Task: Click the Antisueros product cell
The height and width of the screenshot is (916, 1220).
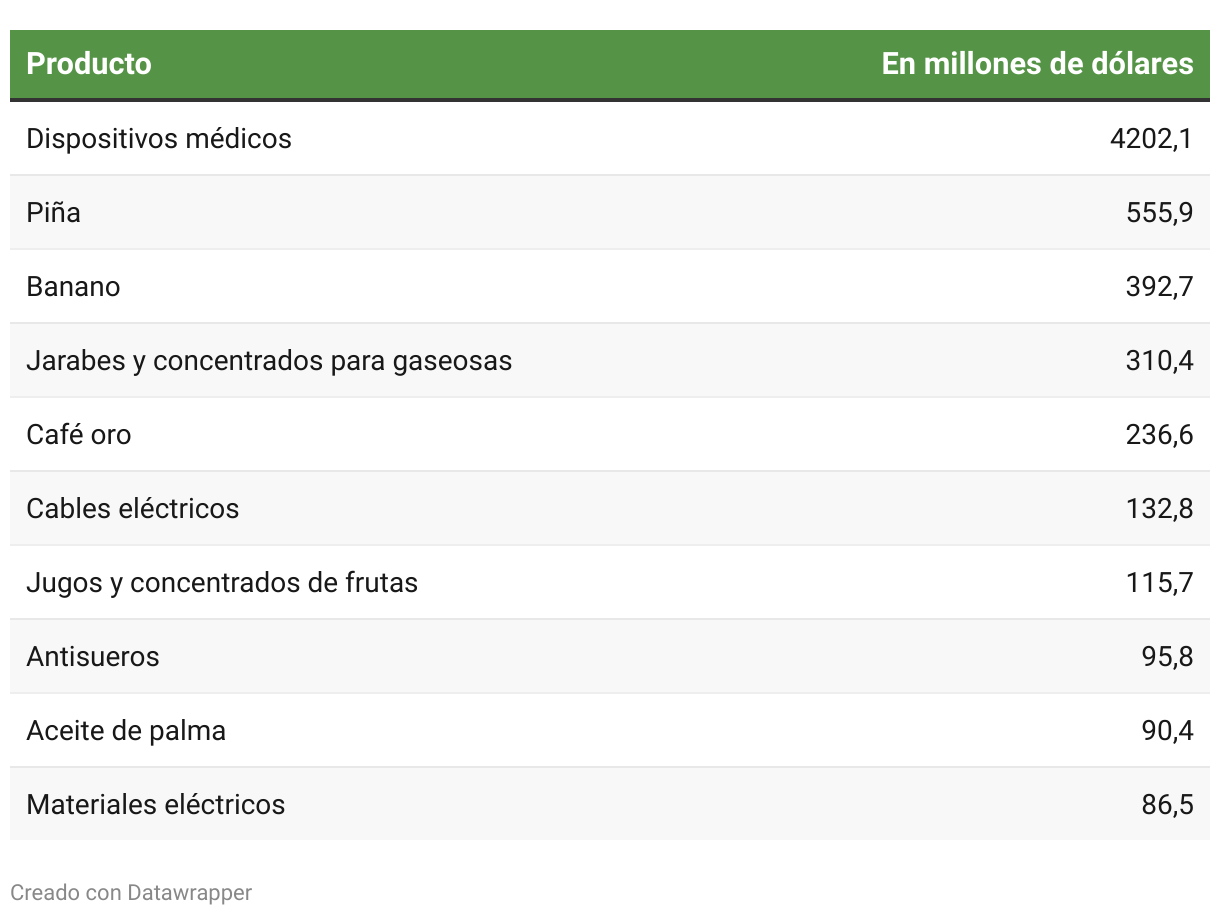Action: pos(93,656)
